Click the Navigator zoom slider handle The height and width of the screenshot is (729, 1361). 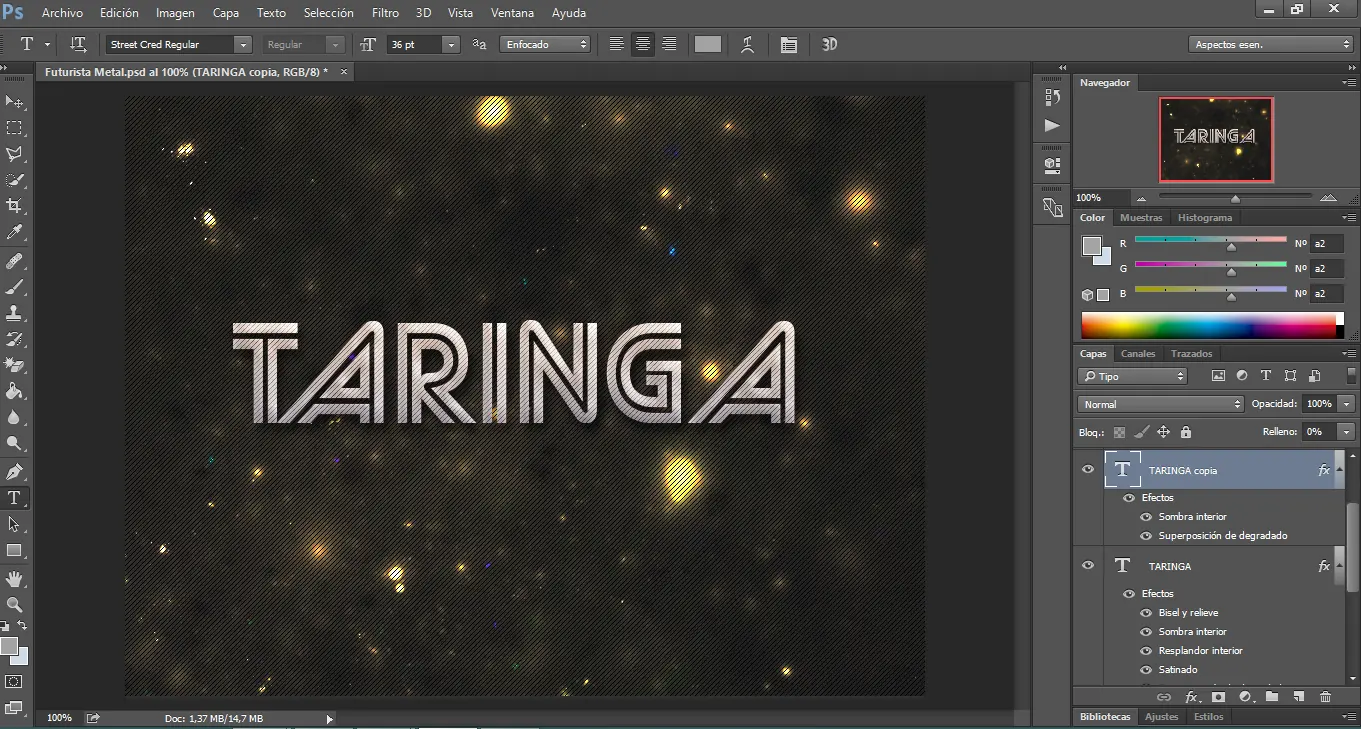point(1235,198)
